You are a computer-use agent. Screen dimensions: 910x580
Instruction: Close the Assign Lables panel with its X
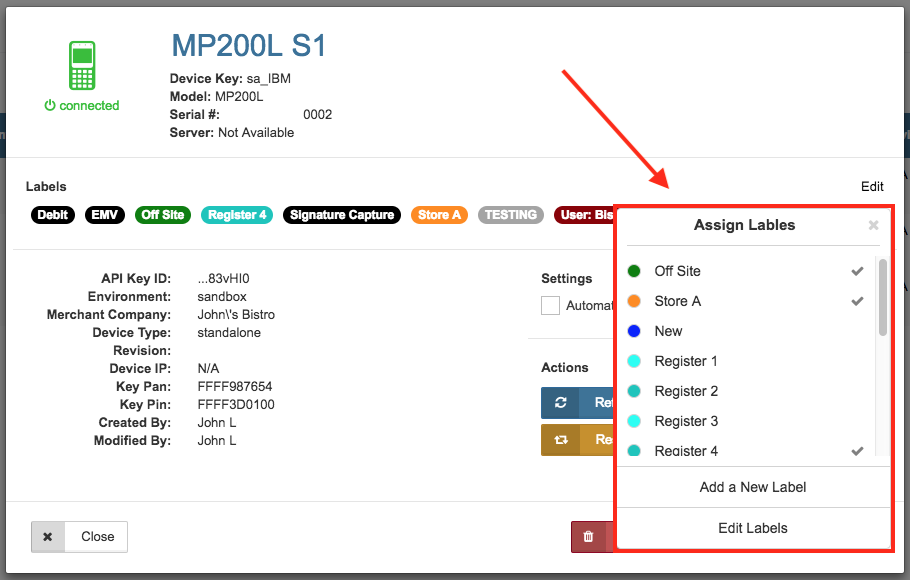coord(873,225)
